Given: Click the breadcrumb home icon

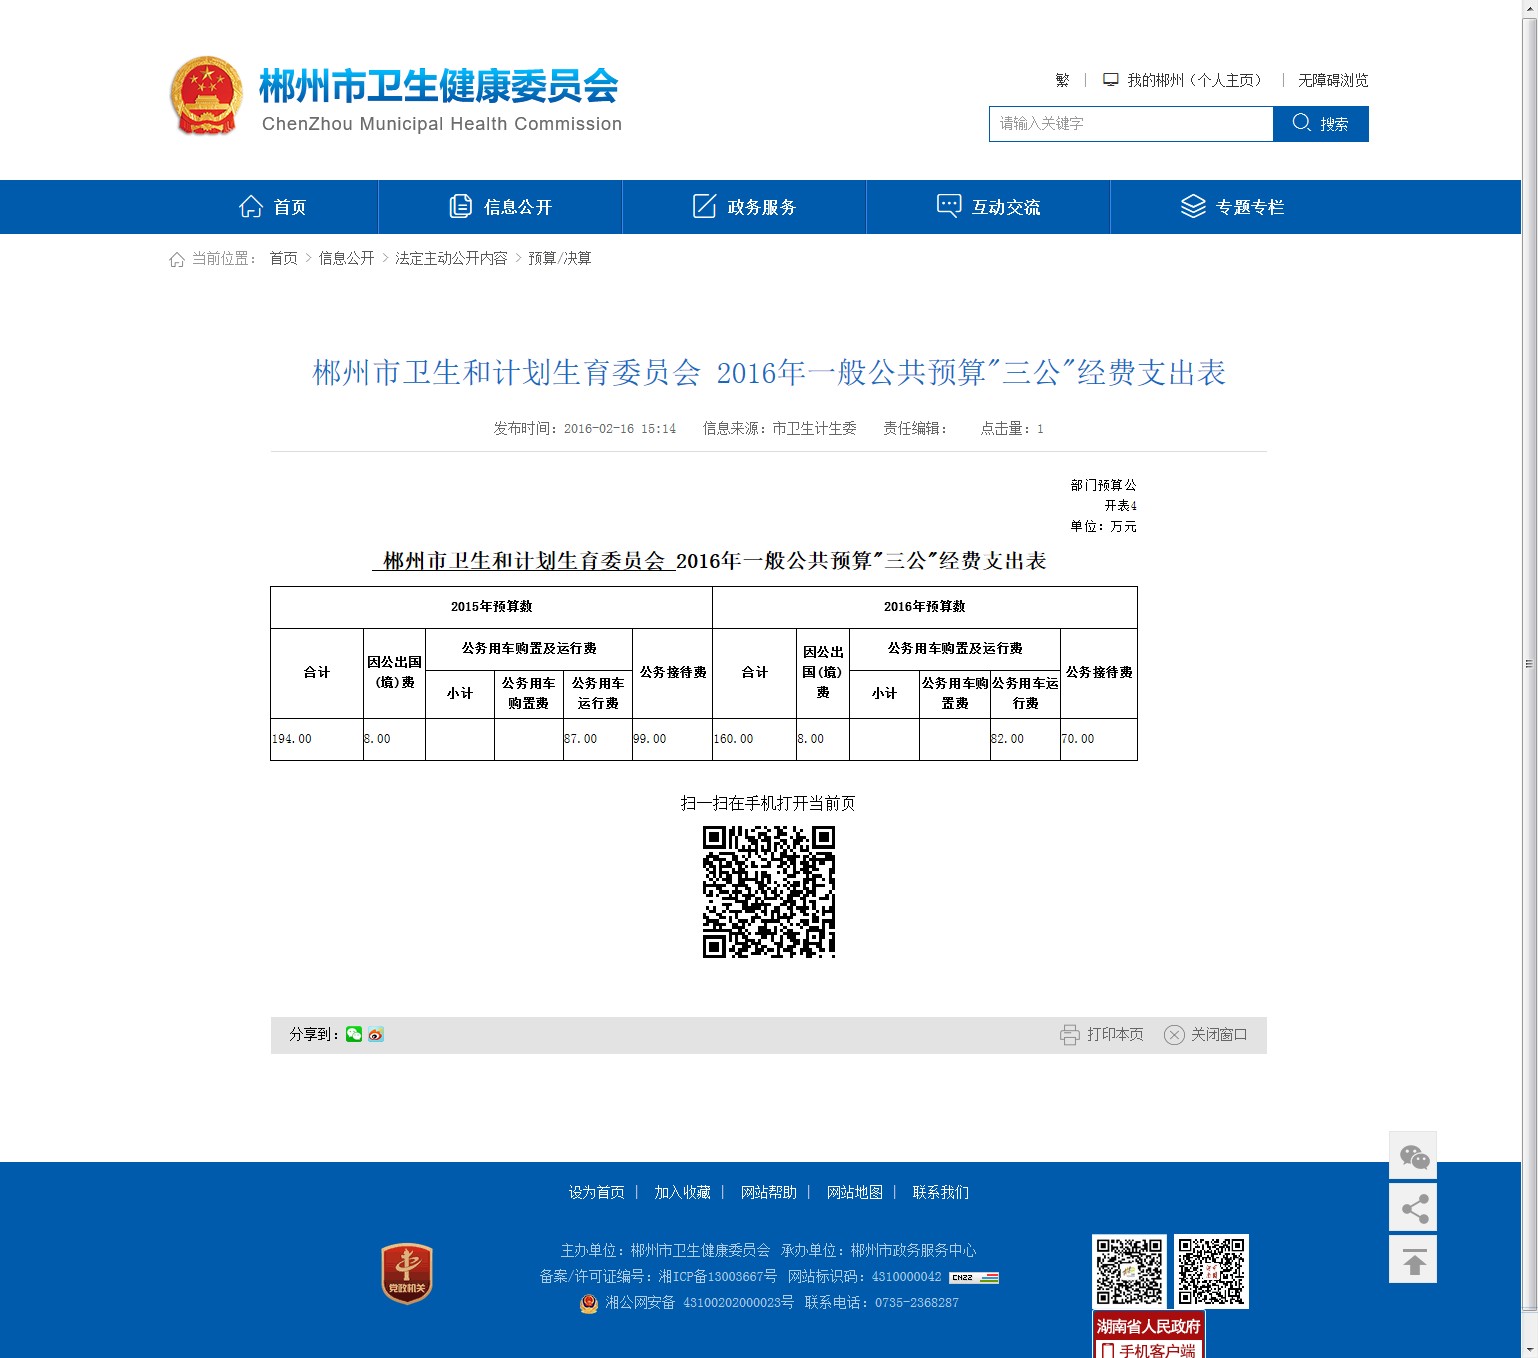Looking at the screenshot, I should (x=177, y=259).
